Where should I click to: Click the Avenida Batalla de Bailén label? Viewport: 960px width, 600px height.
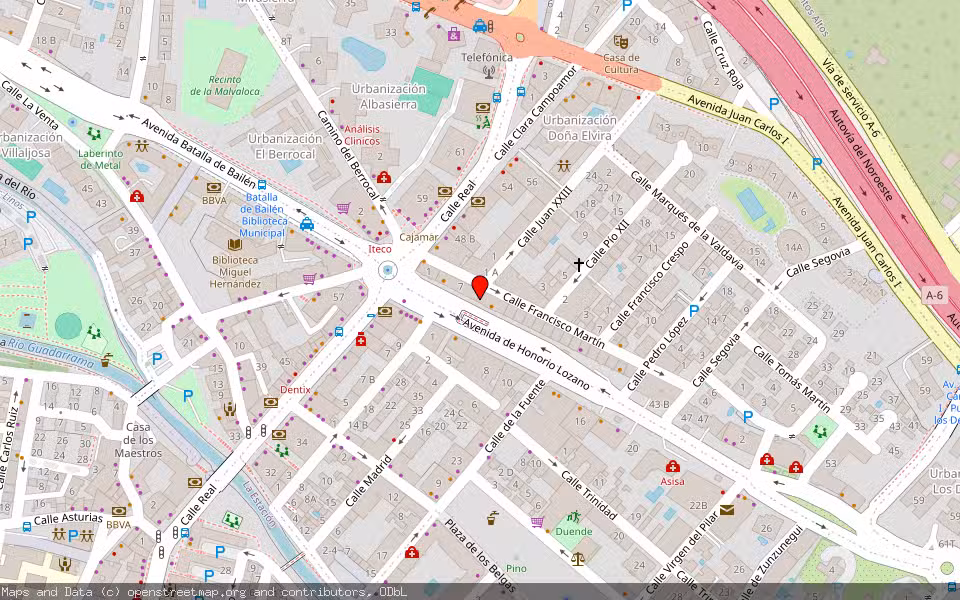pyautogui.click(x=199, y=152)
